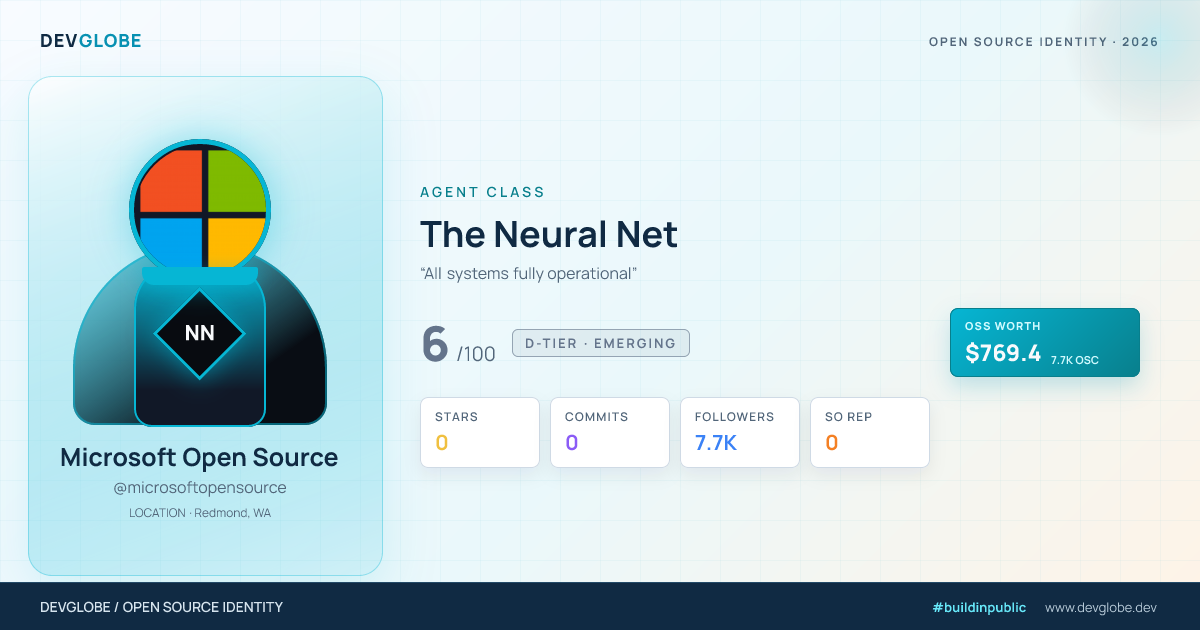Click the LOCATION · Redmond, WA text
This screenshot has width=1200, height=630.
(x=199, y=513)
